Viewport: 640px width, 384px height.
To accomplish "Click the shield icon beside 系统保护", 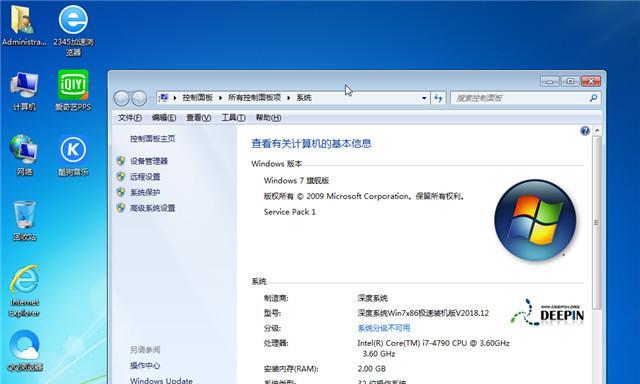I will [x=121, y=192].
